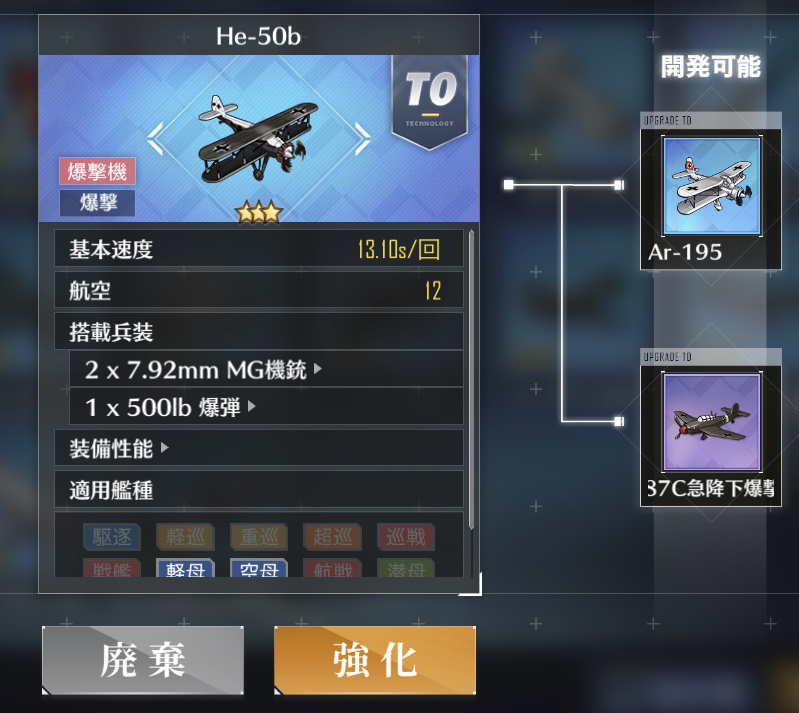Tap the three star rarity icons
Screen dimensions: 799x713
[x=258, y=212]
